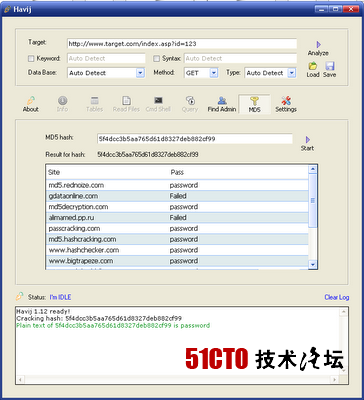364x400 pixels.
Task: Open the Tables tab icon
Action: pyautogui.click(x=95, y=100)
